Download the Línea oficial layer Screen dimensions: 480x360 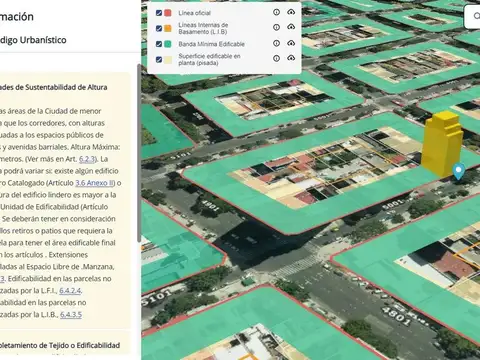click(x=291, y=12)
